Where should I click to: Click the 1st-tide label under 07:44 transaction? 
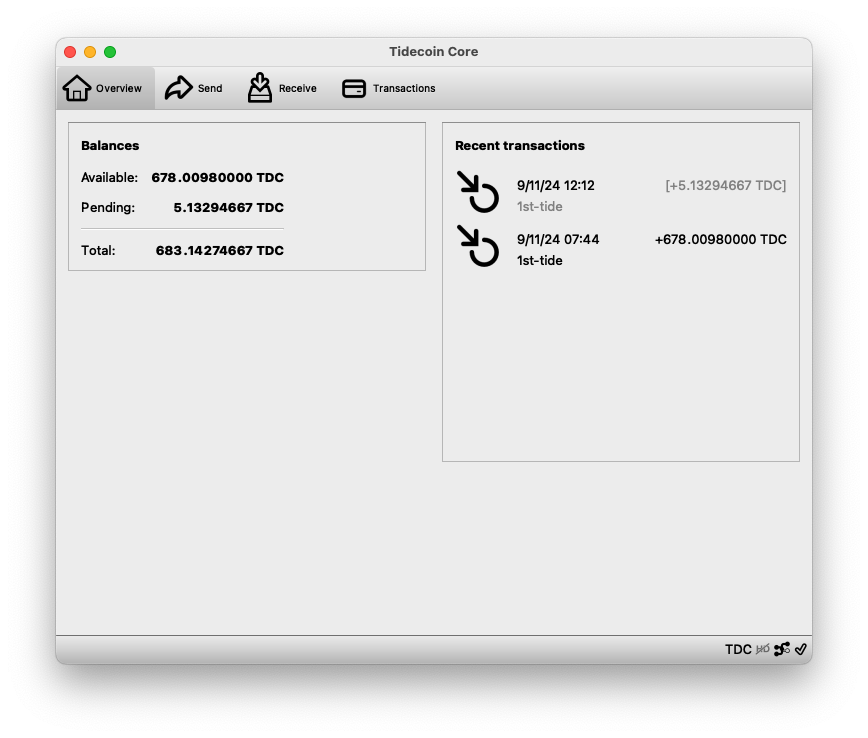pyautogui.click(x=540, y=260)
